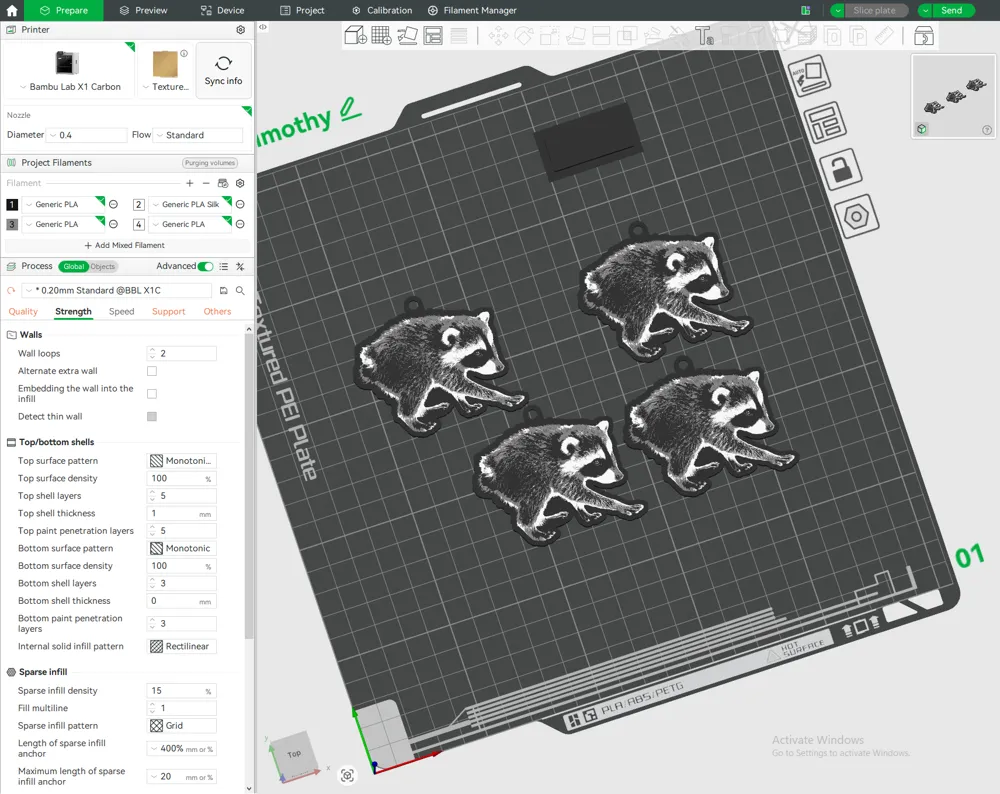Open the Slice plate dropdown arrow
The height and width of the screenshot is (794, 1000).
[x=838, y=10]
